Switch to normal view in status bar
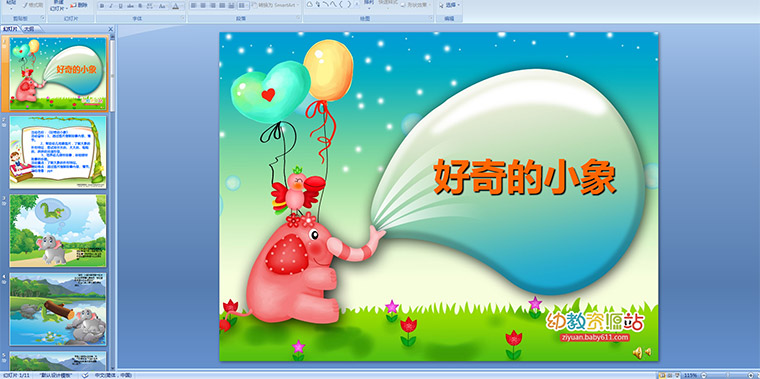 (662, 375)
